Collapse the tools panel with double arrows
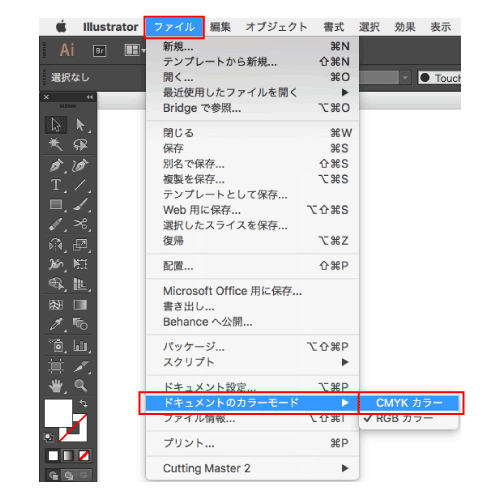Image resolution: width=500 pixels, height=500 pixels. coord(89,97)
